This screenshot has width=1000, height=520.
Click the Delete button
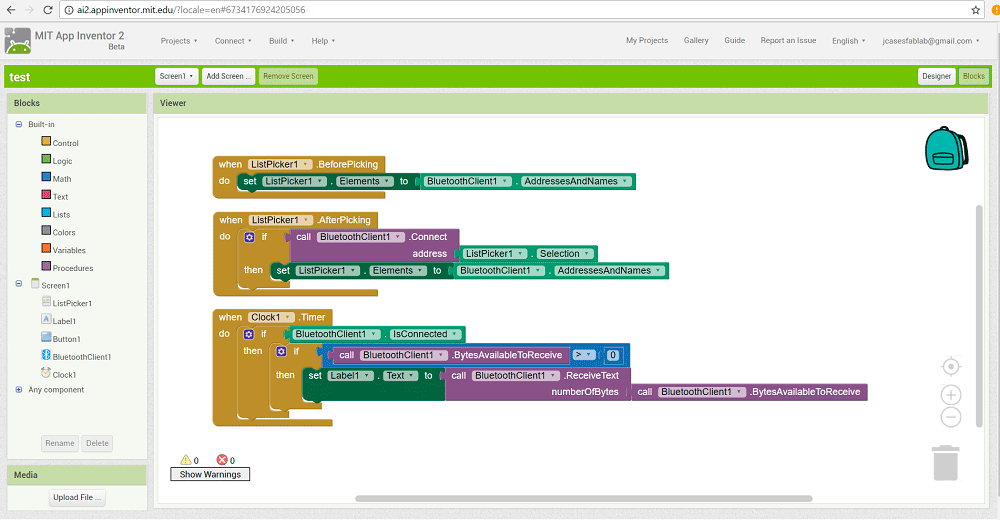97,443
